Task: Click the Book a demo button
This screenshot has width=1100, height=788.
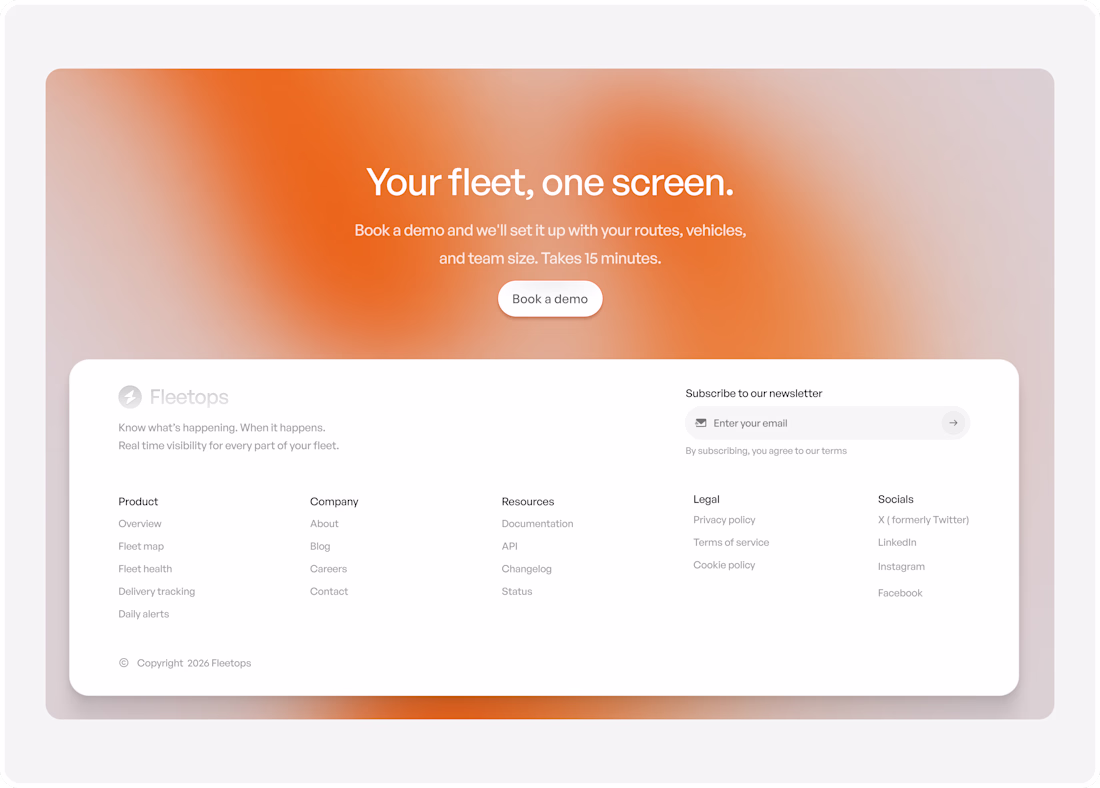Action: click(x=550, y=299)
